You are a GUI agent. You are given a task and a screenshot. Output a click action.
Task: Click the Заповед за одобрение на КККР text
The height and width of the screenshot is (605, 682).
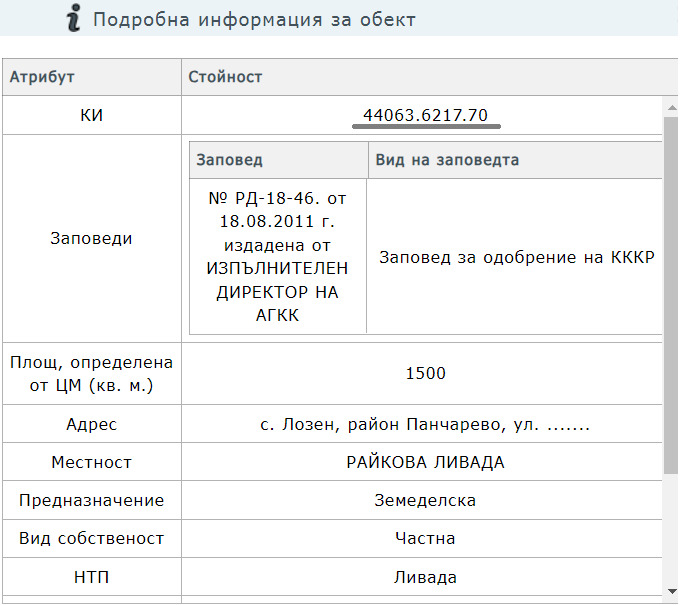coord(516,257)
